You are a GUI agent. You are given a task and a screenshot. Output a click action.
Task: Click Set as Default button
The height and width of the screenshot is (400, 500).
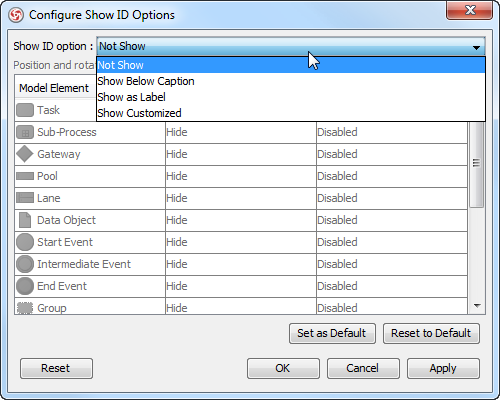pyautogui.click(x=332, y=333)
